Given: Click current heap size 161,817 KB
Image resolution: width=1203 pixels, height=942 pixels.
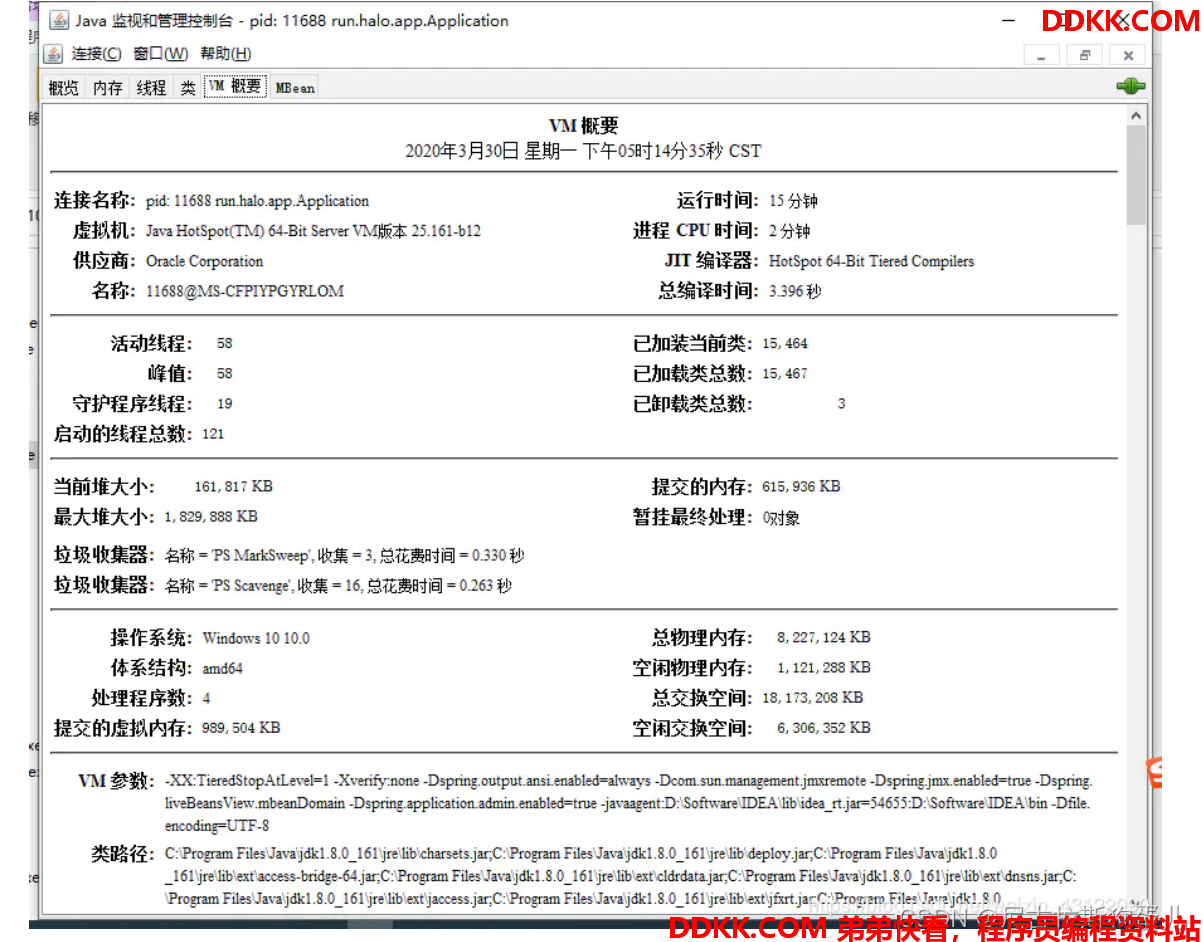Looking at the screenshot, I should pyautogui.click(x=233, y=487).
